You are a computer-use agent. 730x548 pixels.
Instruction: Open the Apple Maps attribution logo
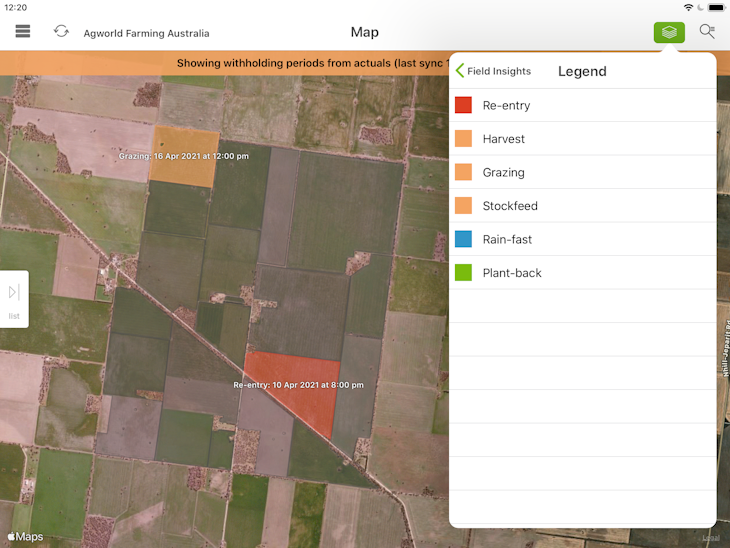coord(26,537)
